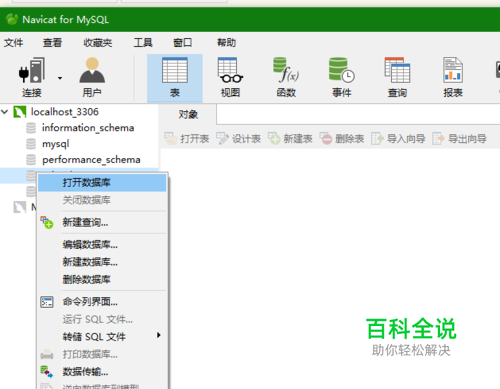Image resolution: width=500 pixels, height=389 pixels.
Task: Select the 表 tables toolbar icon
Action: tap(175, 78)
